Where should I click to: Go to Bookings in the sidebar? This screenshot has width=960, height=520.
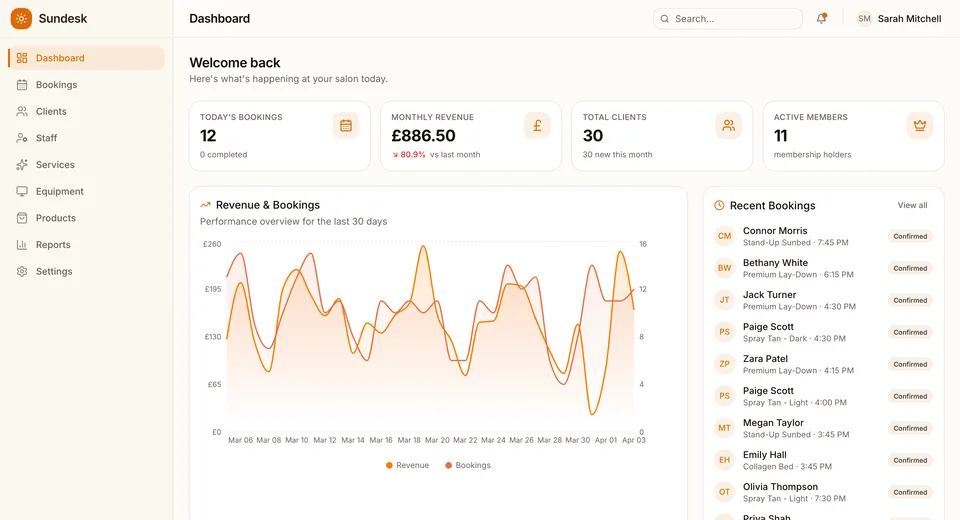tap(86, 85)
